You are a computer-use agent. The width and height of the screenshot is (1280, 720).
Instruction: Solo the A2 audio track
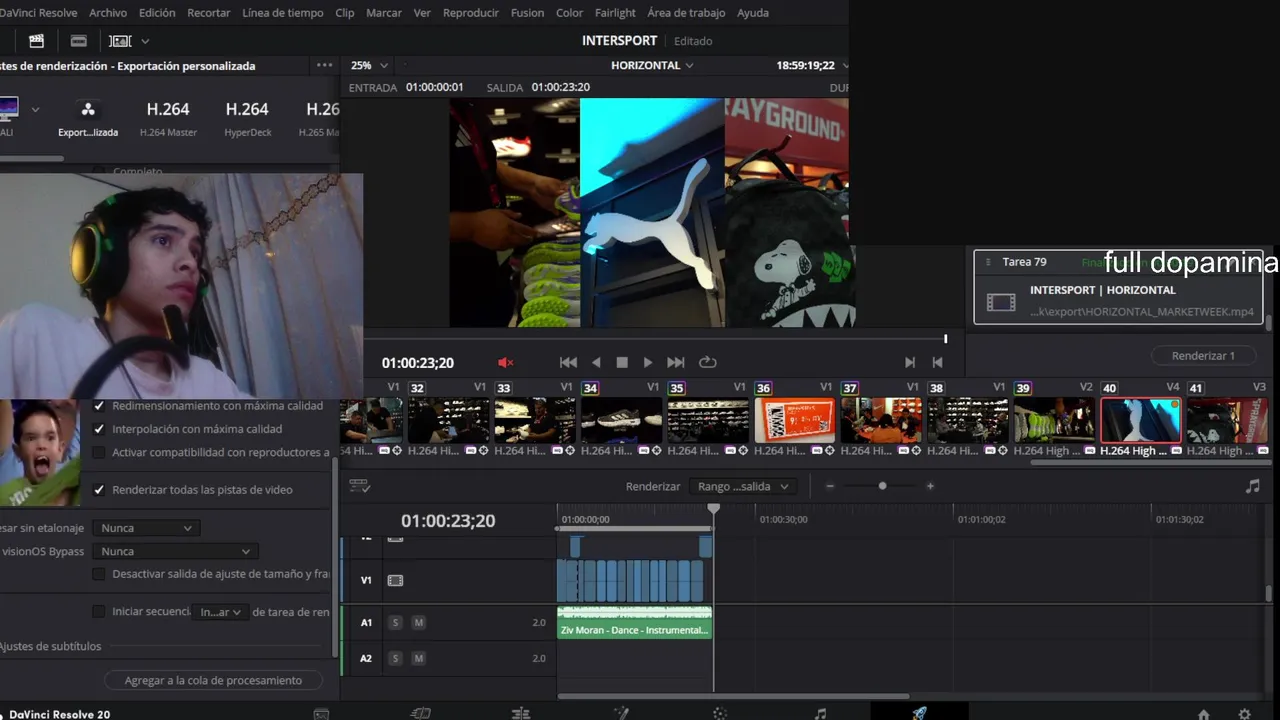click(x=395, y=658)
